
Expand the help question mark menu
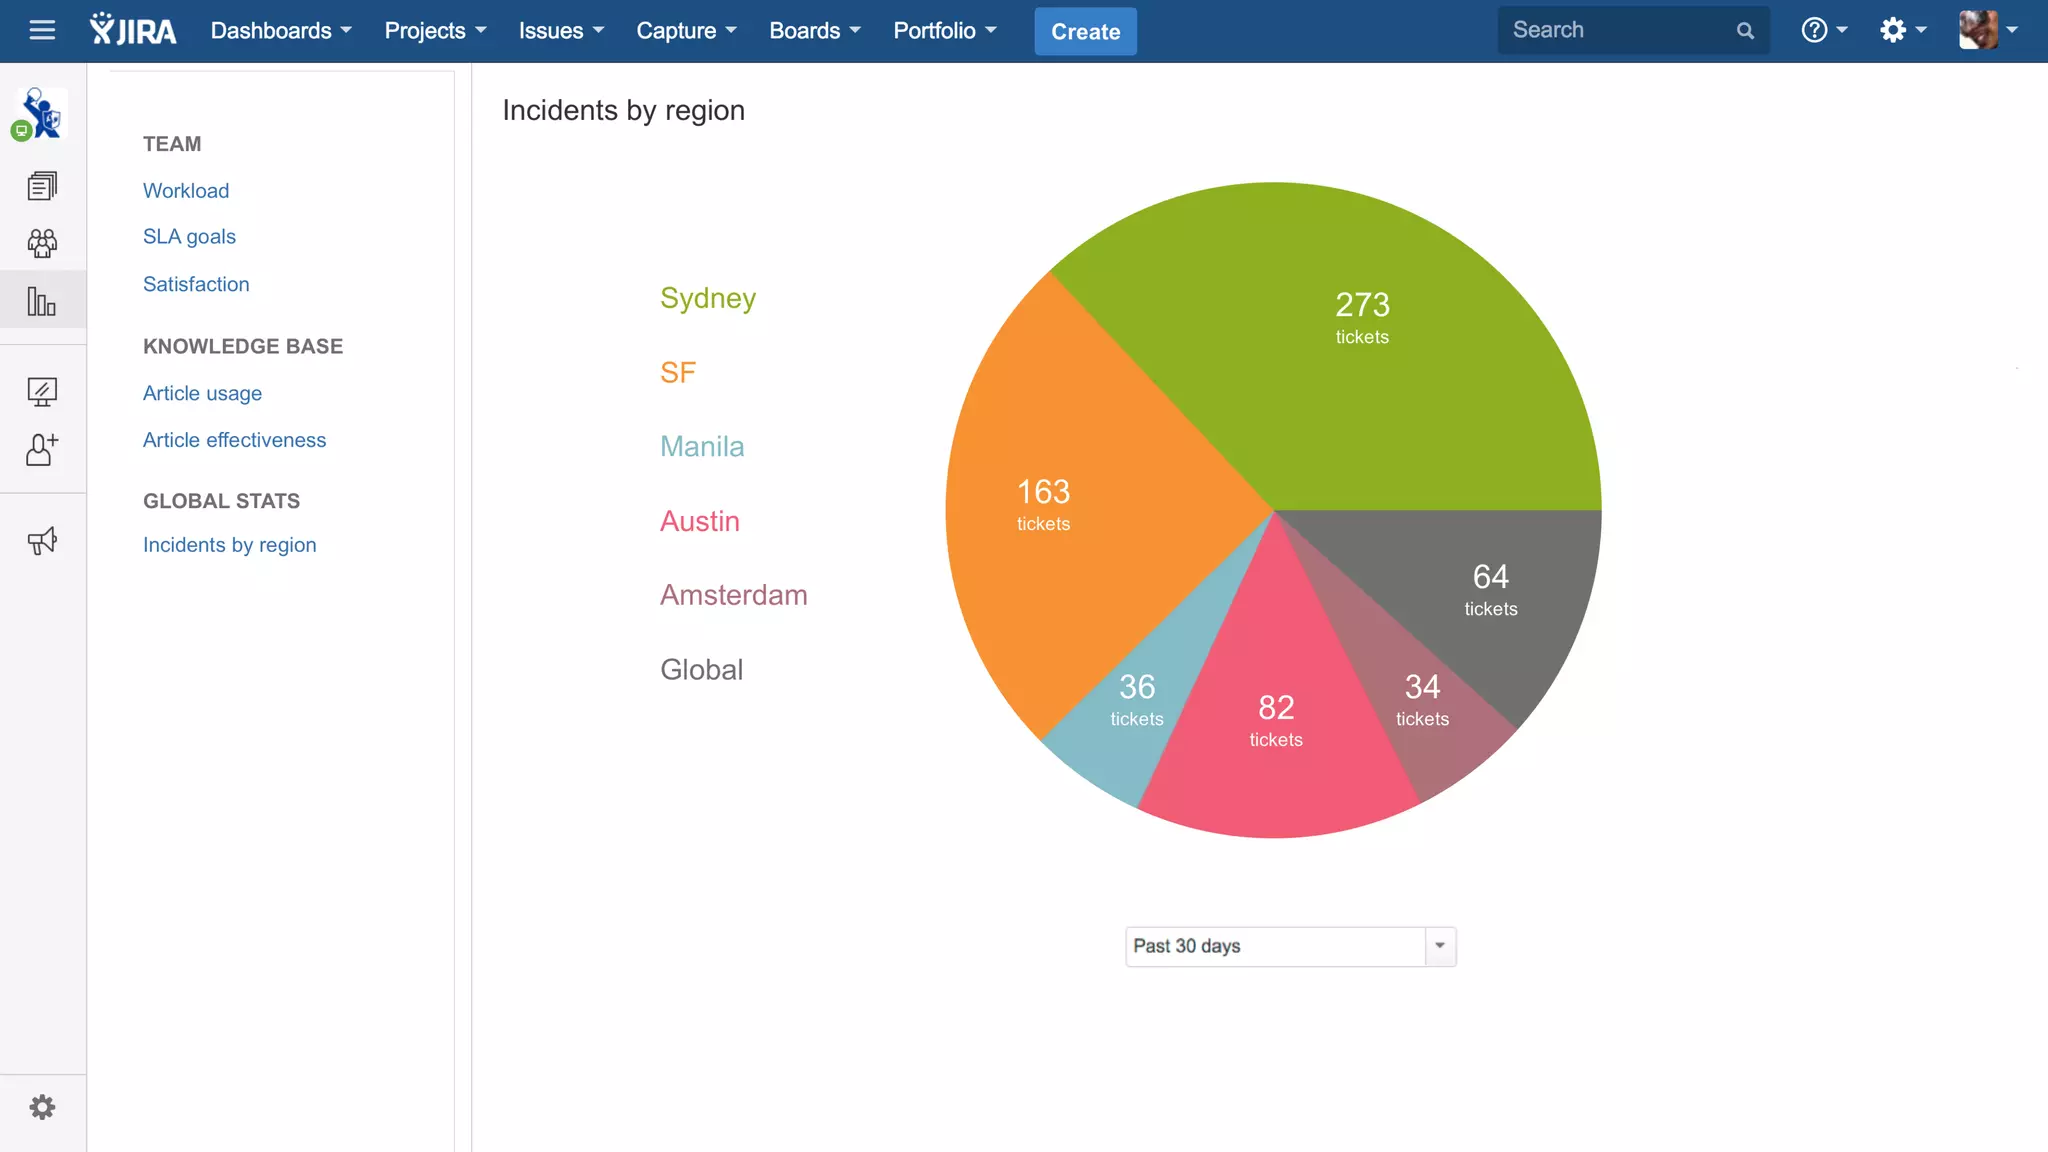pos(1823,31)
